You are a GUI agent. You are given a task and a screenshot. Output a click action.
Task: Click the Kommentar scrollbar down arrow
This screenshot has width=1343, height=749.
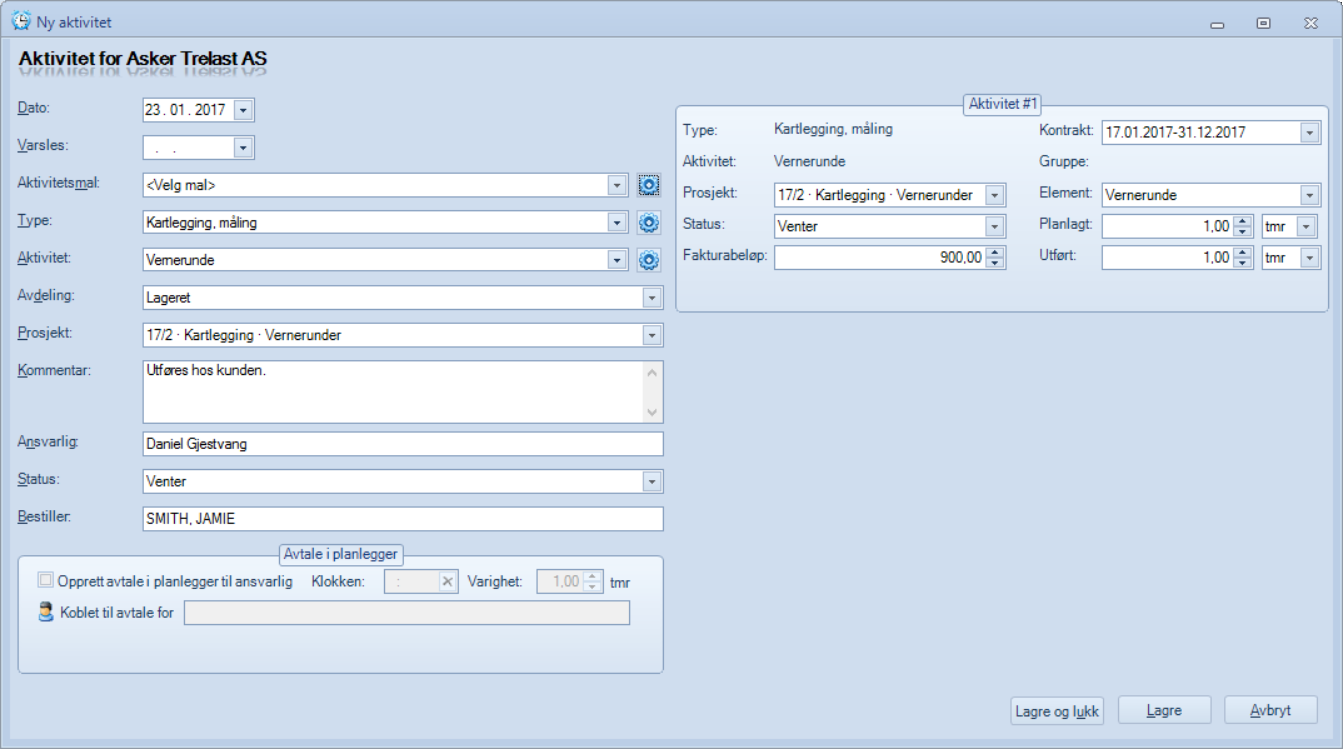tap(653, 412)
